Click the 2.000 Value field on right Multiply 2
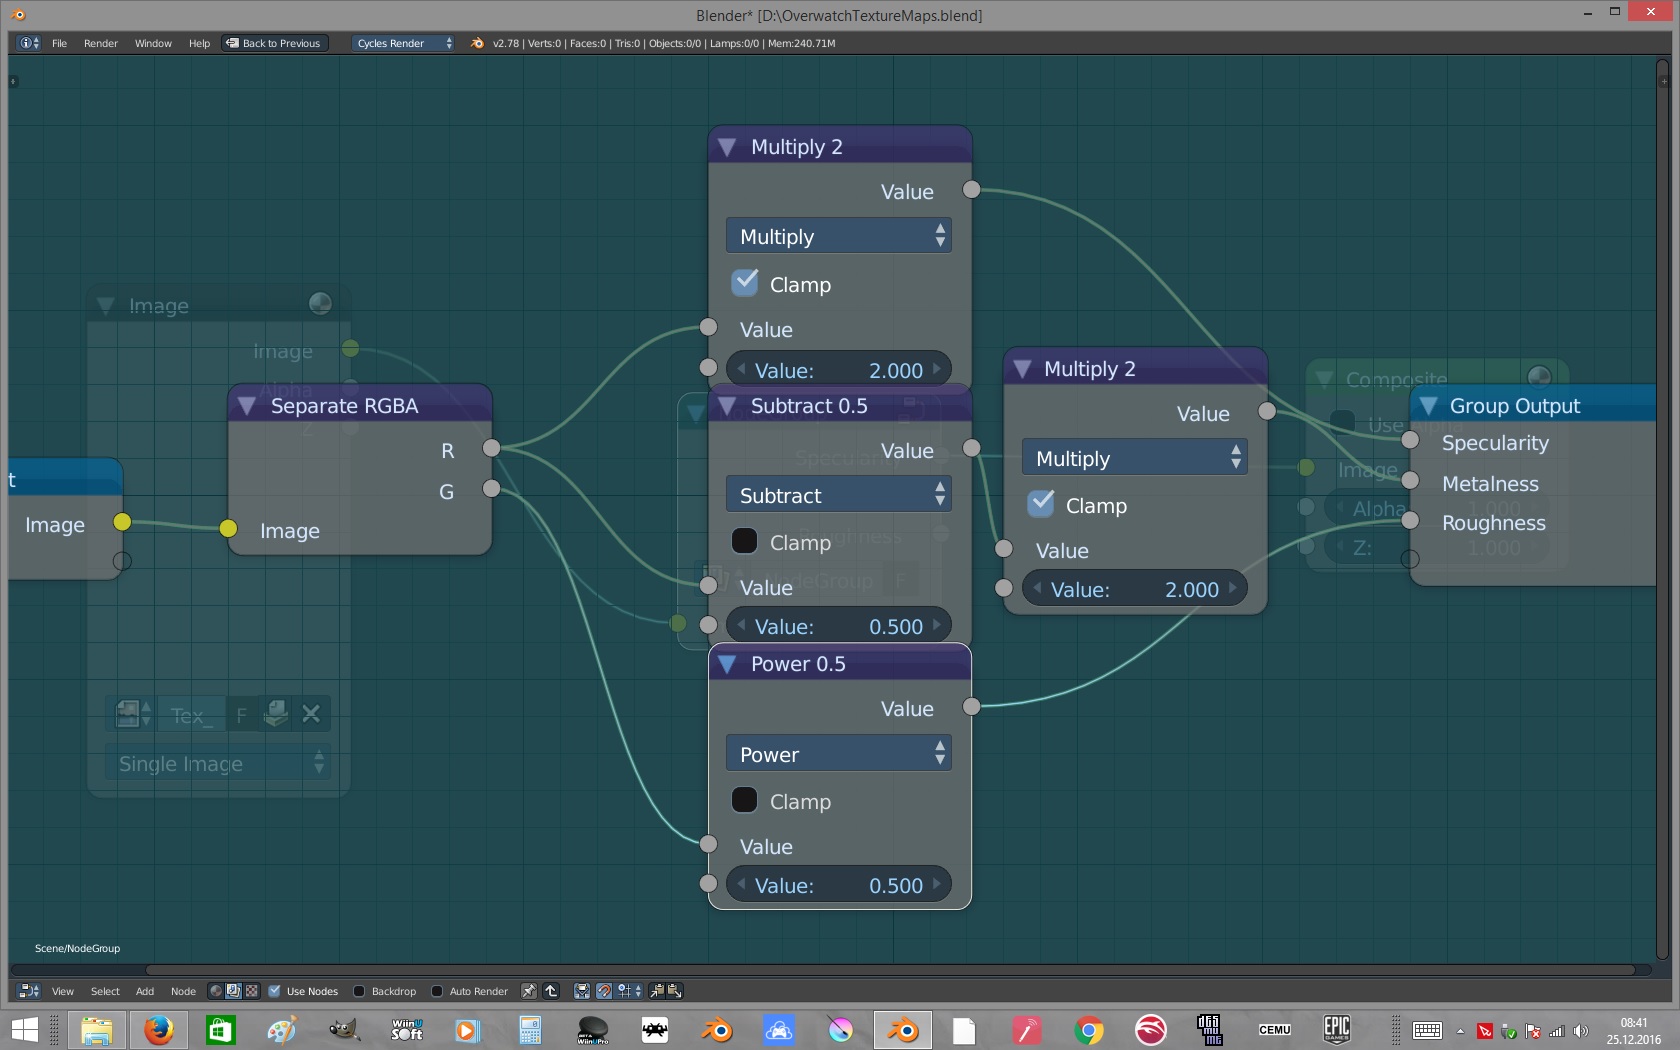The width and height of the screenshot is (1680, 1050). pos(1134,589)
